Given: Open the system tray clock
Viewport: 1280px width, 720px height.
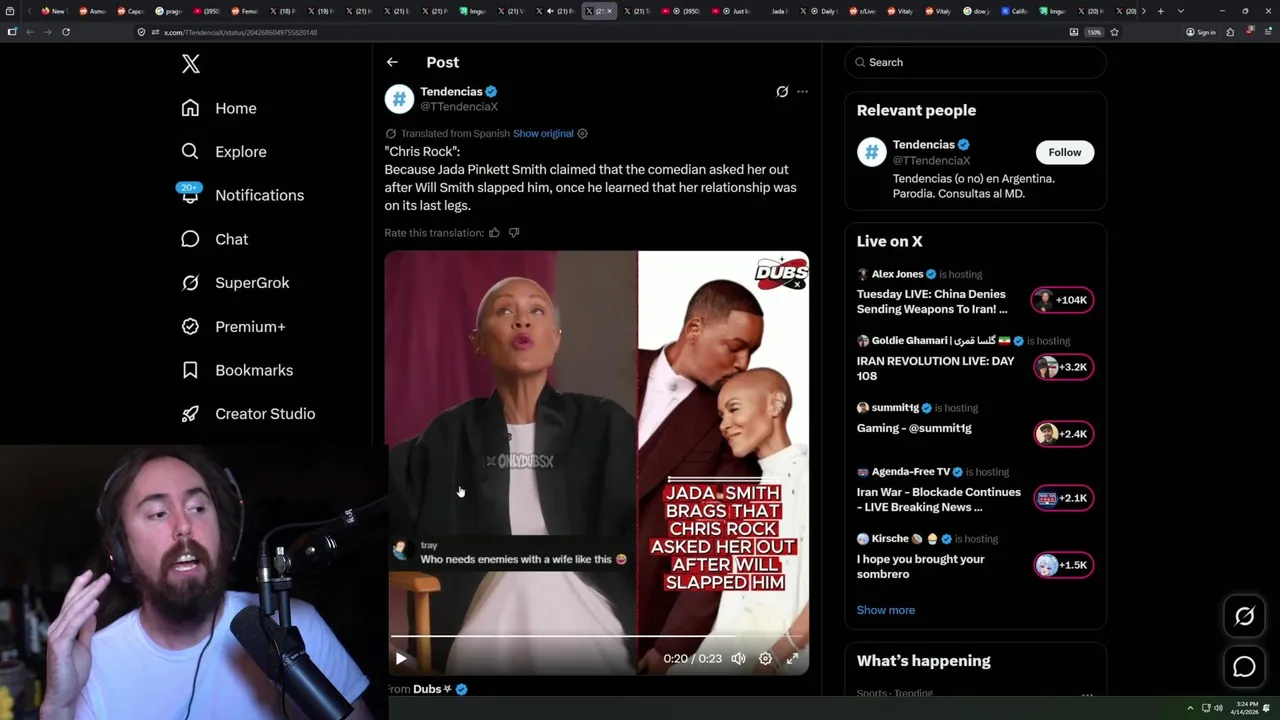Looking at the screenshot, I should tap(1247, 708).
